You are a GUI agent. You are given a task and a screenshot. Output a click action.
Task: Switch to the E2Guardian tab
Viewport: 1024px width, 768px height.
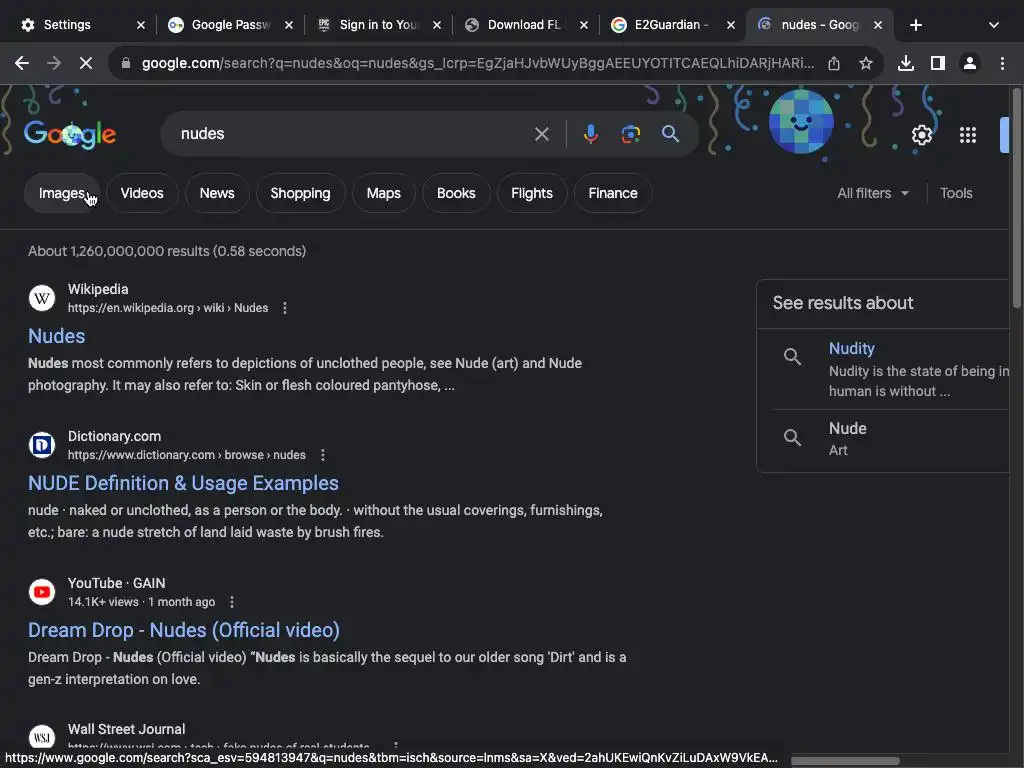tap(672, 25)
